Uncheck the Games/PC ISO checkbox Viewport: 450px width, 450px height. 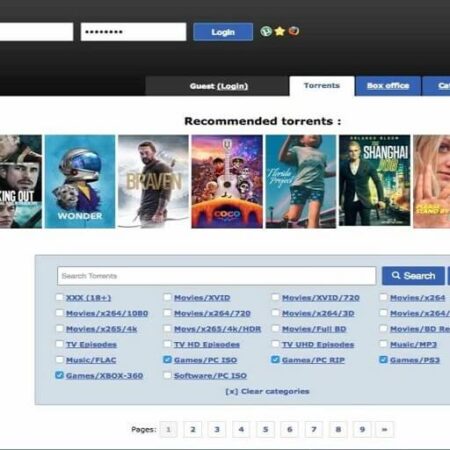[167, 359]
